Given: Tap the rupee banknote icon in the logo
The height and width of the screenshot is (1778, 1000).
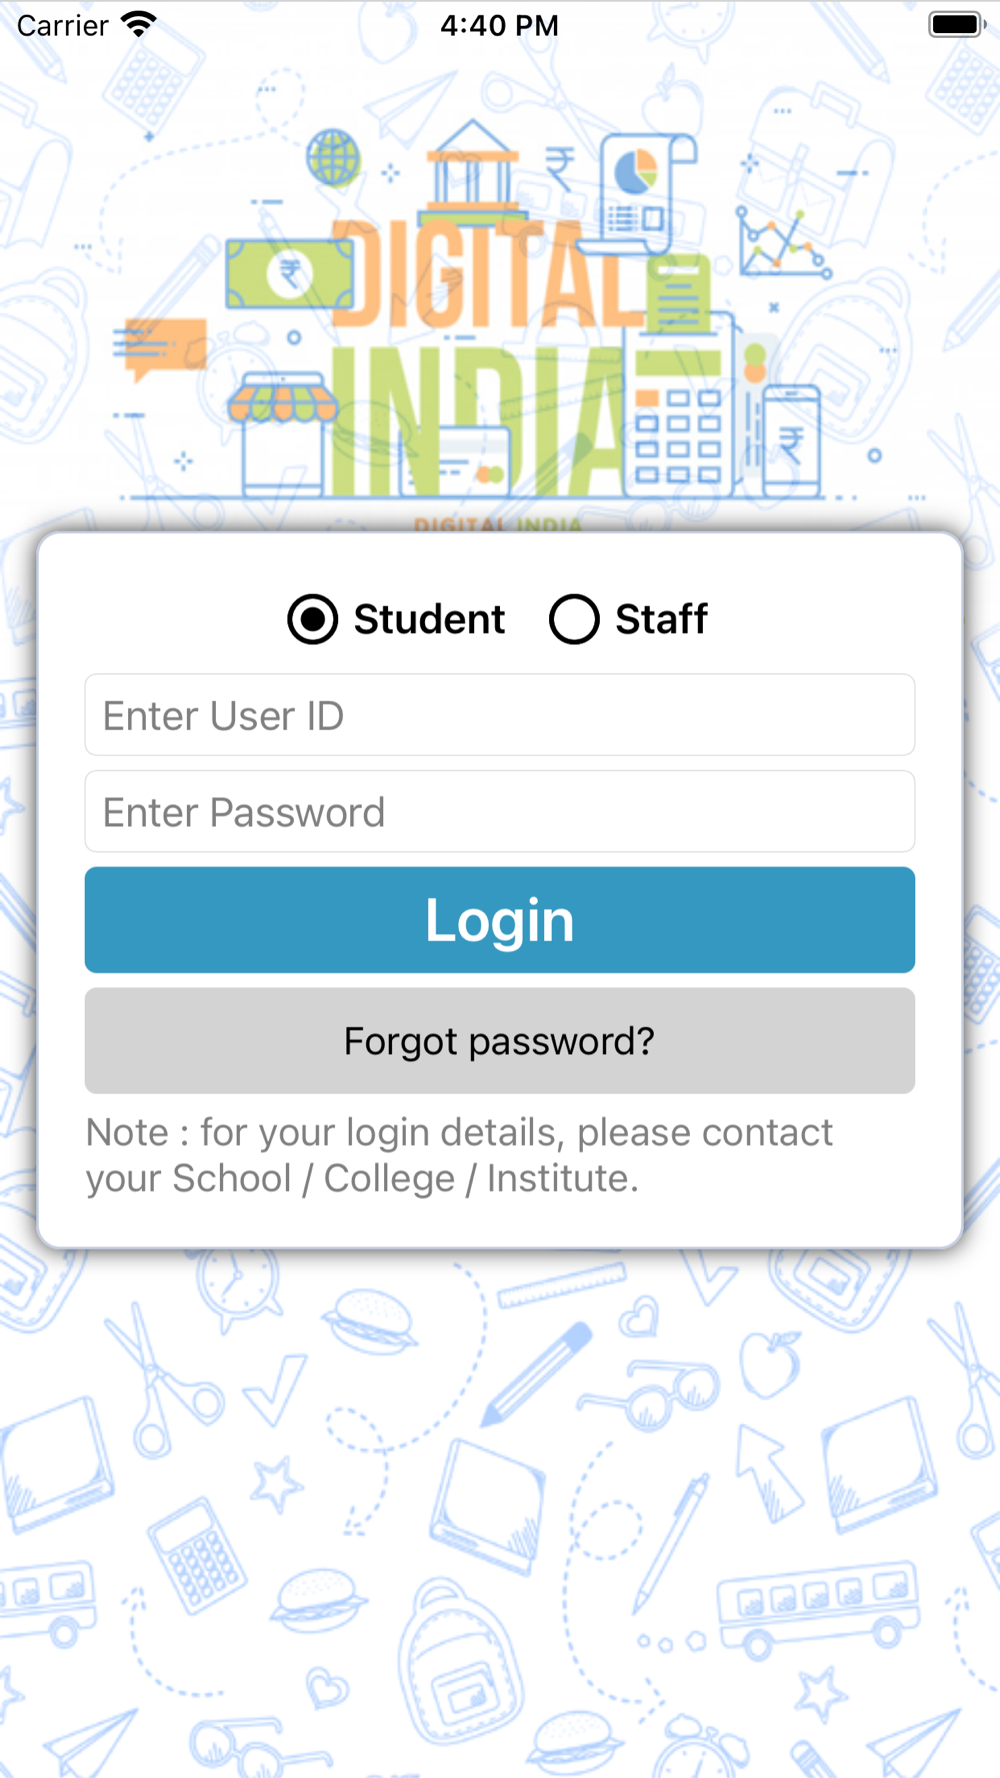Looking at the screenshot, I should pyautogui.click(x=290, y=273).
